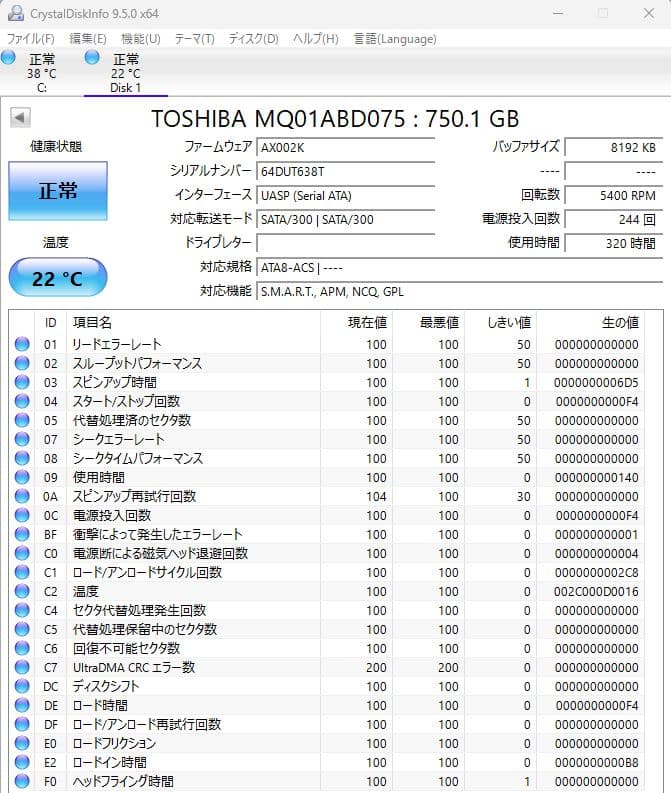Click status orb for attribute 0A スピンアップ再試行回数
This screenshot has height=793, width=671.
tap(22, 496)
